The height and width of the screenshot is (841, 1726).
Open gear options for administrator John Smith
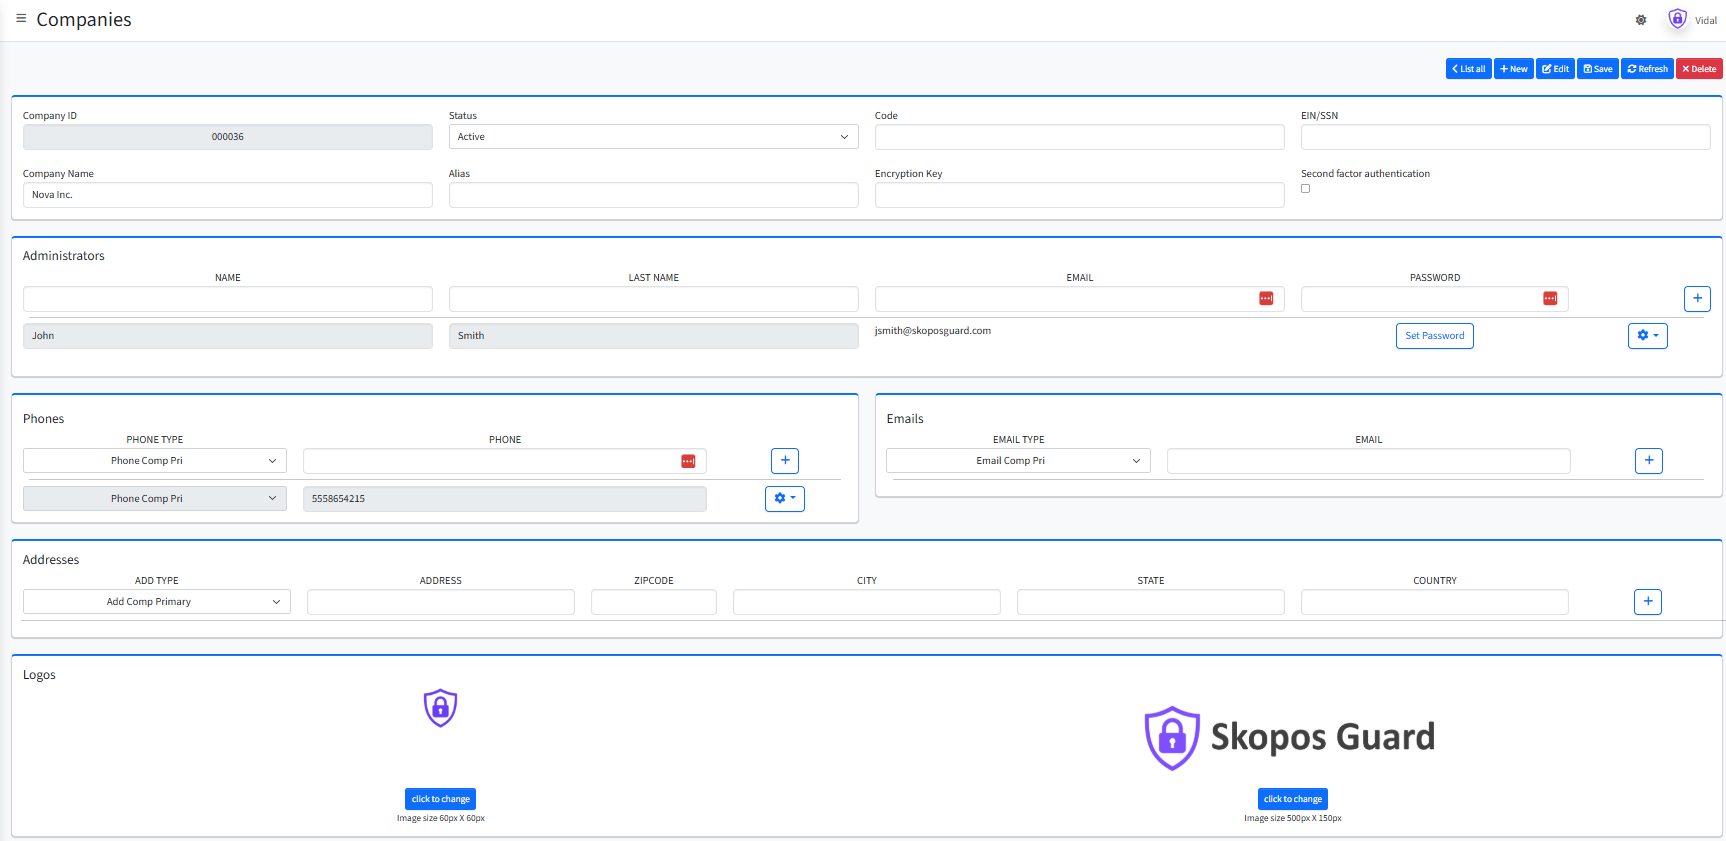1647,336
